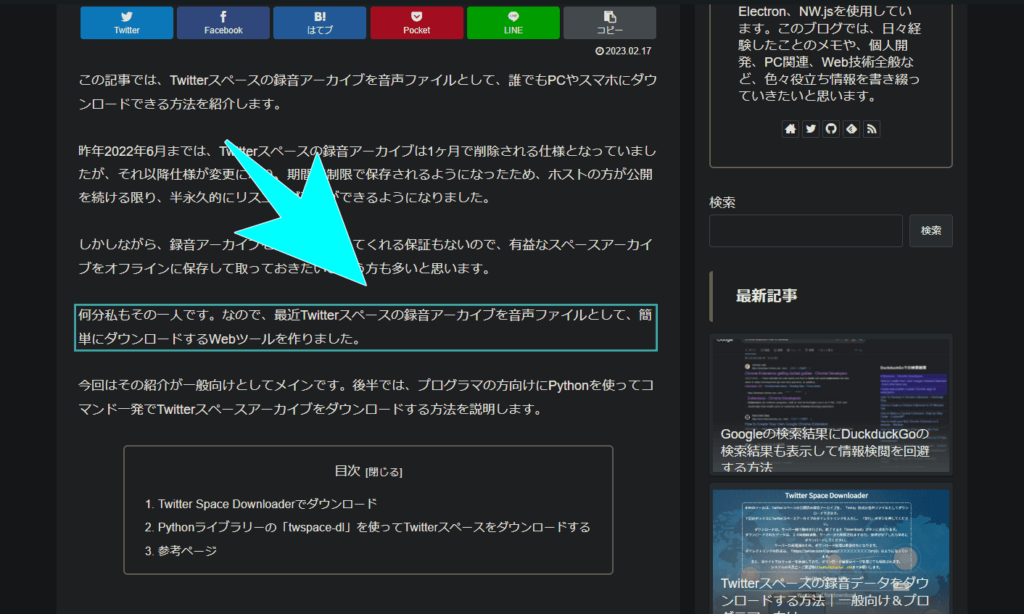
Task: Click the sidebar search text field
Action: pyautogui.click(x=805, y=231)
